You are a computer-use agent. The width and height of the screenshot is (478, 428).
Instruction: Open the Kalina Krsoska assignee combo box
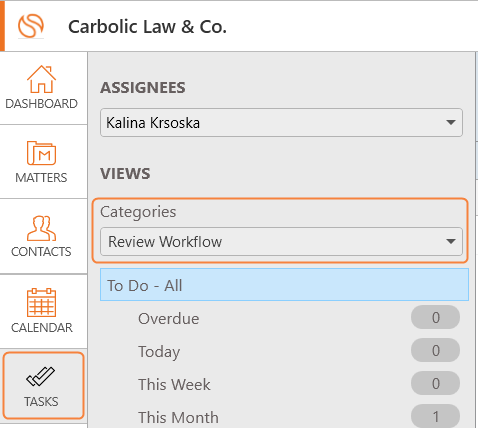[x=281, y=122]
